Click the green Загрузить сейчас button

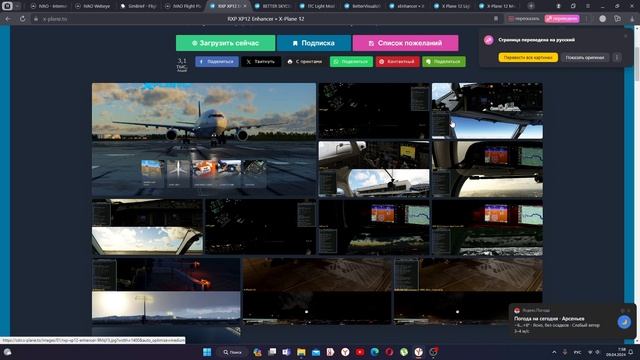[225, 43]
